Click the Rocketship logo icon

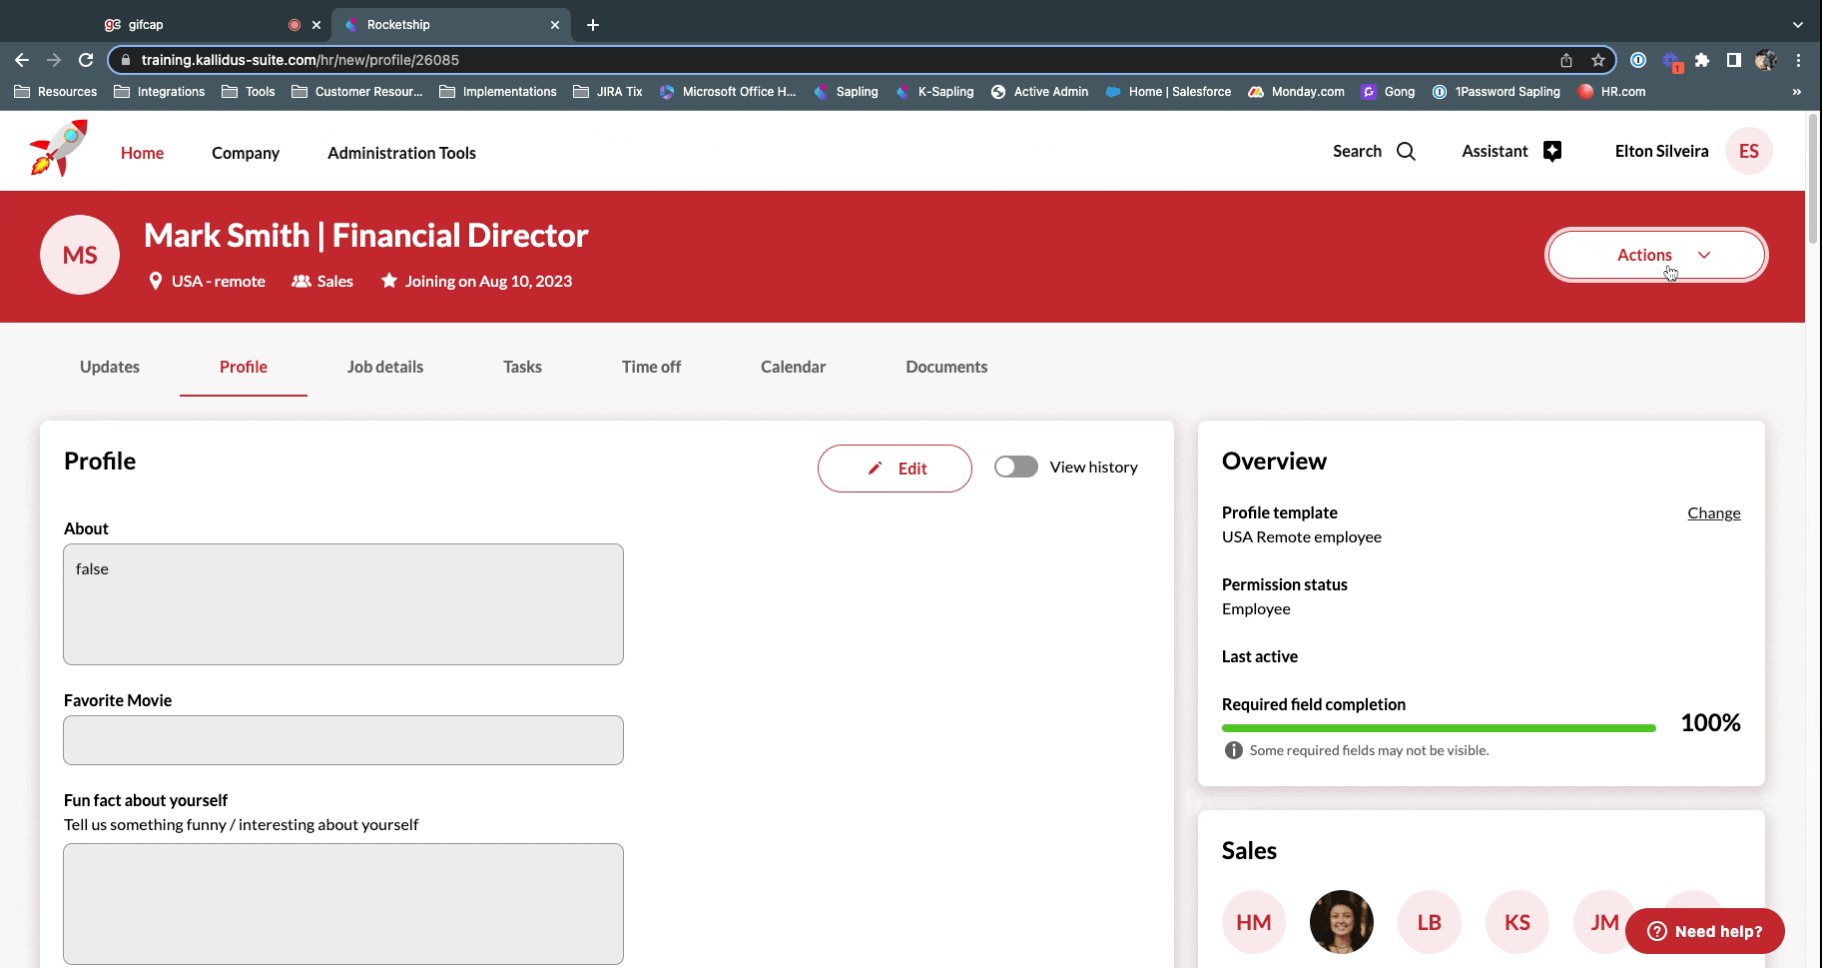click(58, 149)
